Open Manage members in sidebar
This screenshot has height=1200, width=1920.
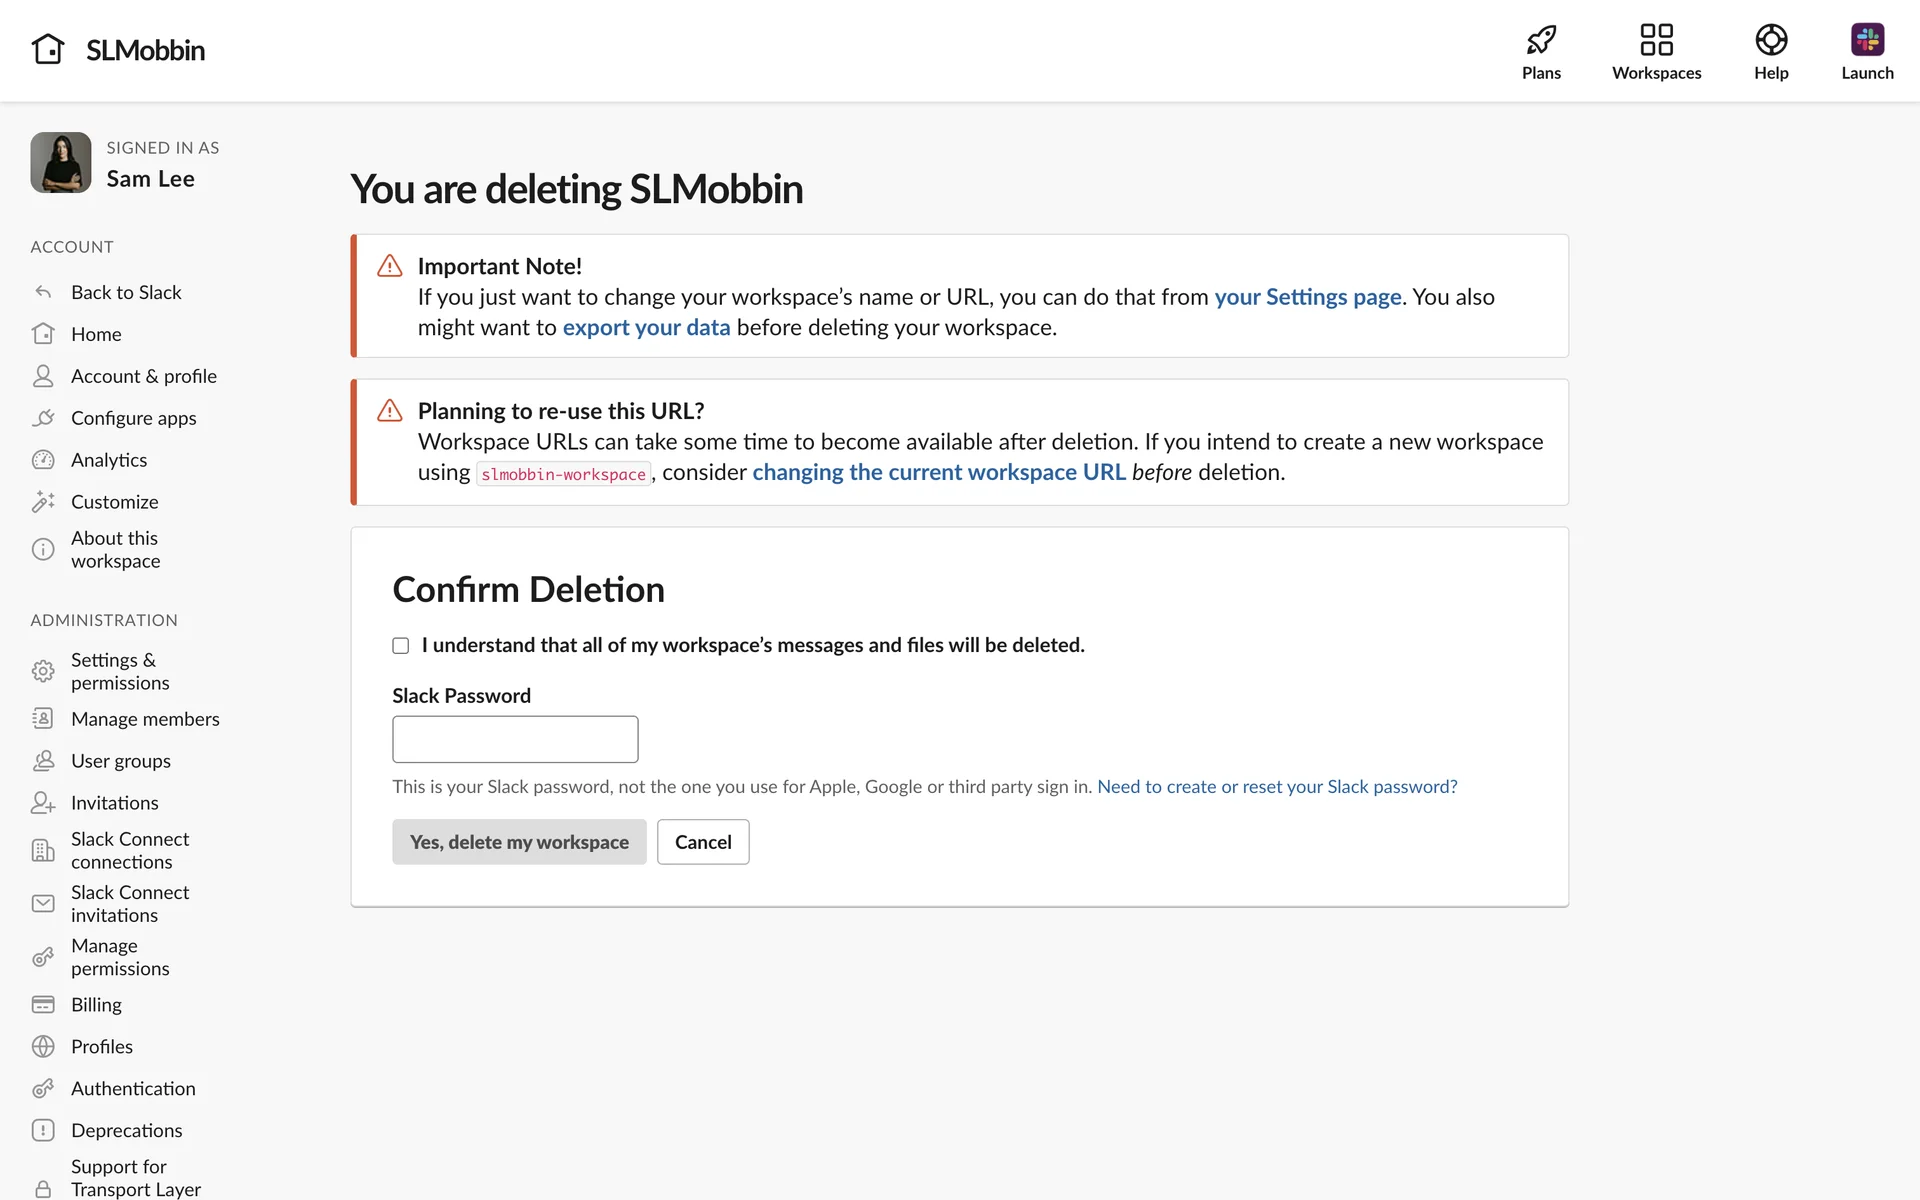pyautogui.click(x=145, y=719)
